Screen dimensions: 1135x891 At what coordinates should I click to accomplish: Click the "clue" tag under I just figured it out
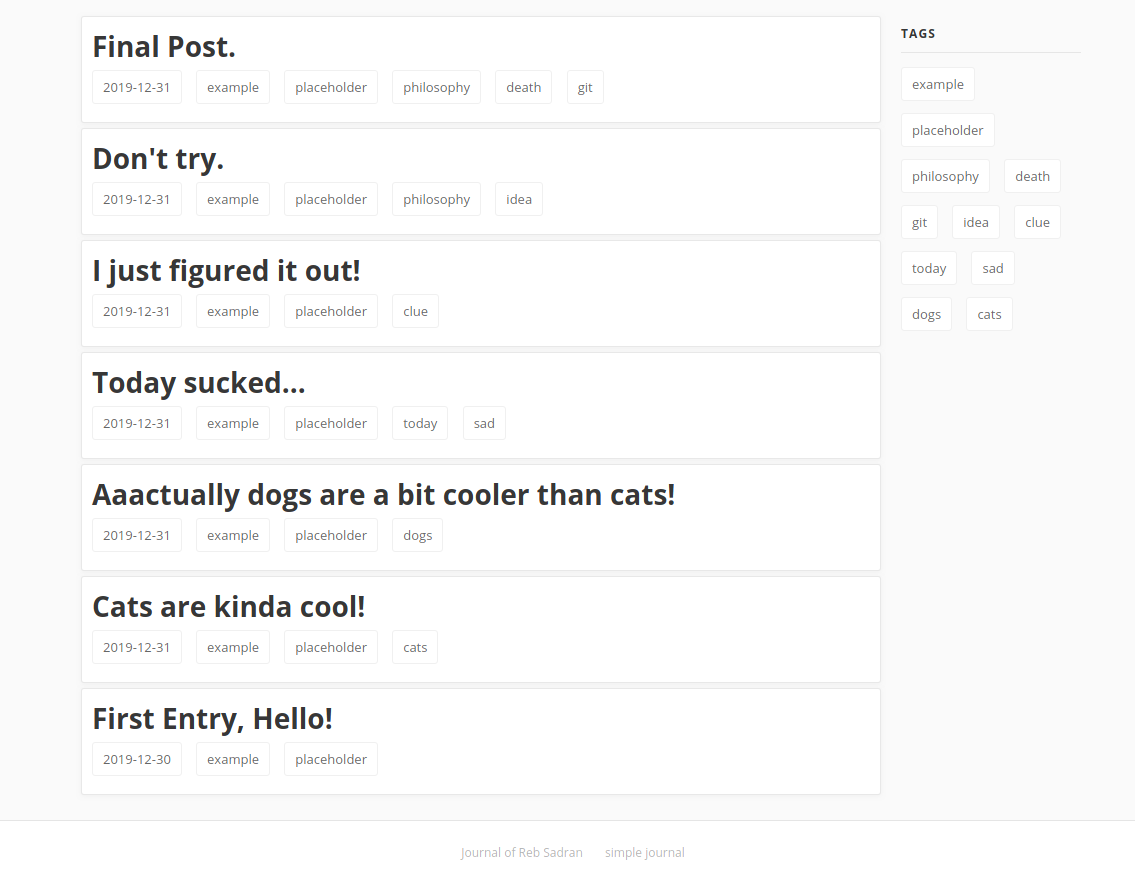(x=415, y=311)
